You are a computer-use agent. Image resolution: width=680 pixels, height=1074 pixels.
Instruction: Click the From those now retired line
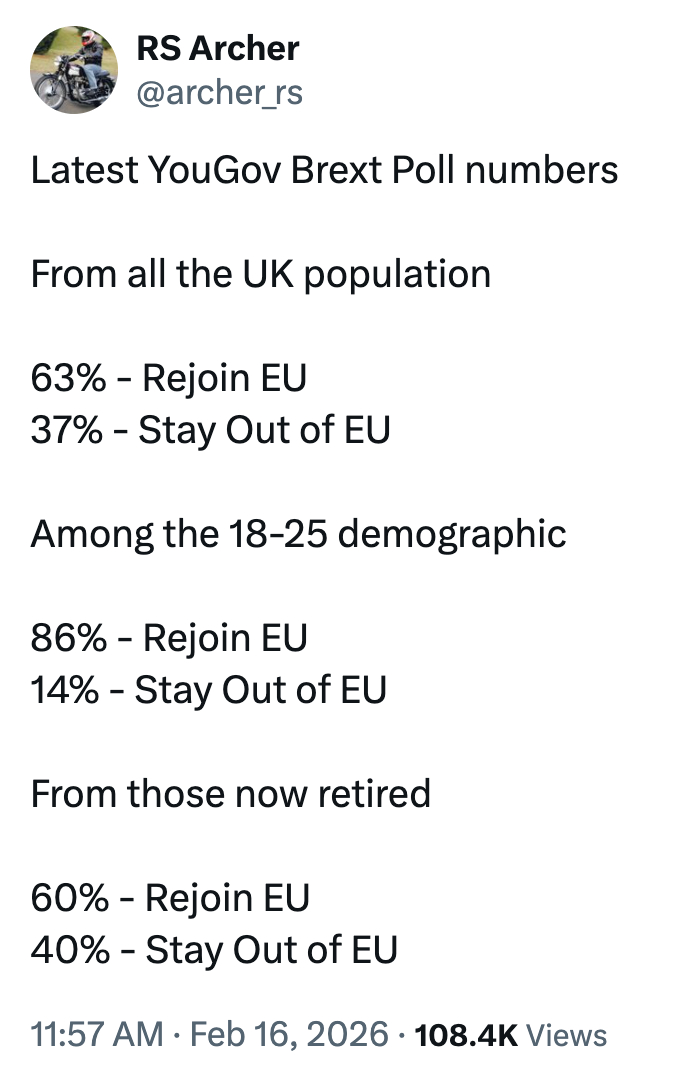(x=230, y=794)
